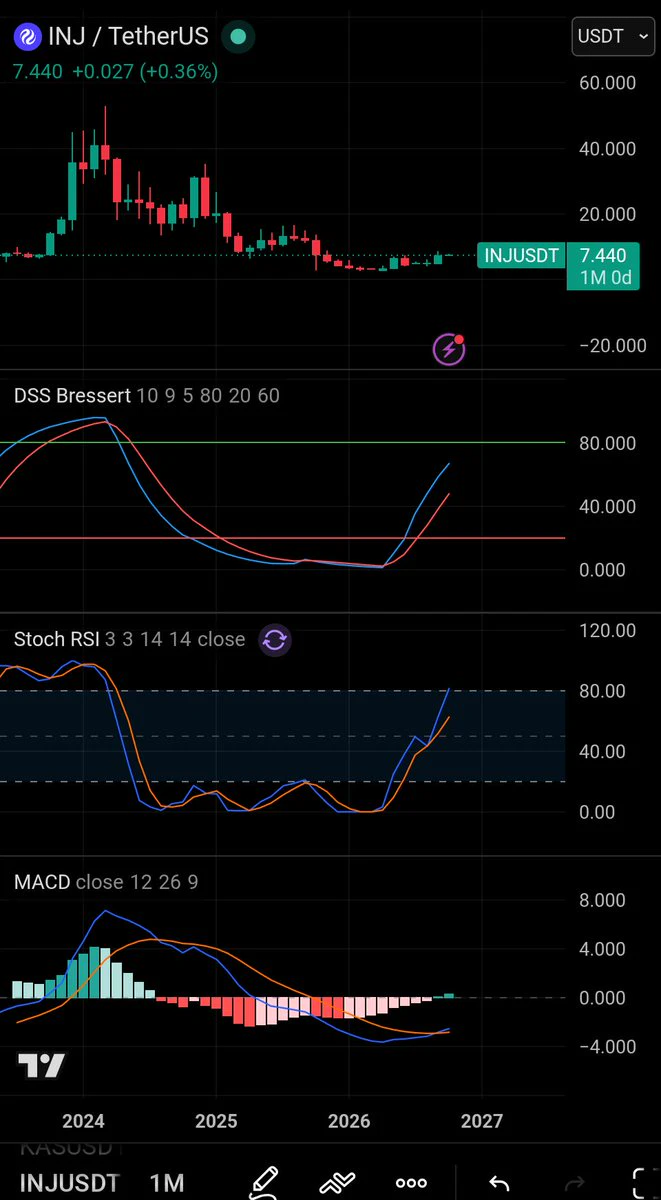
Task: Open the INJUSDT symbol search
Action: click(x=69, y=1183)
